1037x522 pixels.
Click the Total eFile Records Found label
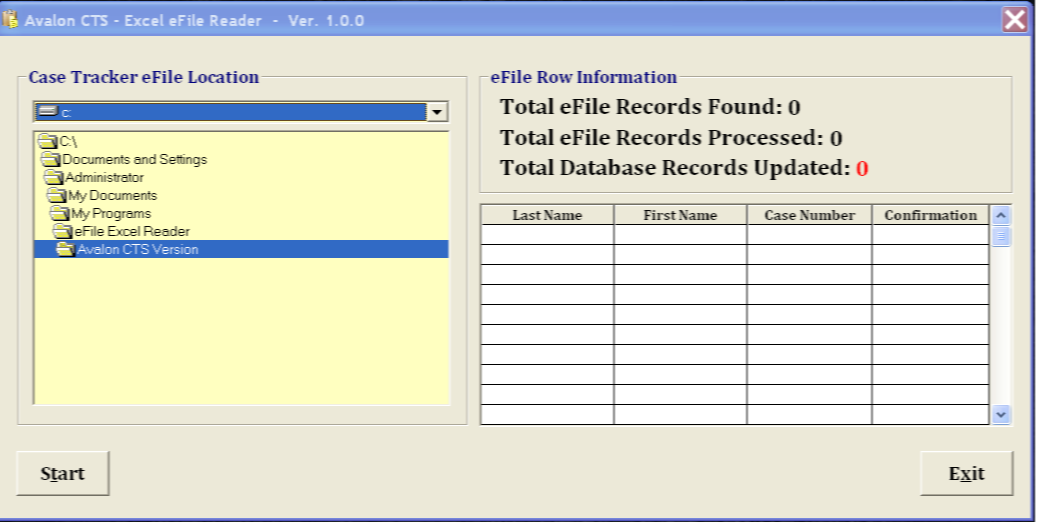(641, 107)
